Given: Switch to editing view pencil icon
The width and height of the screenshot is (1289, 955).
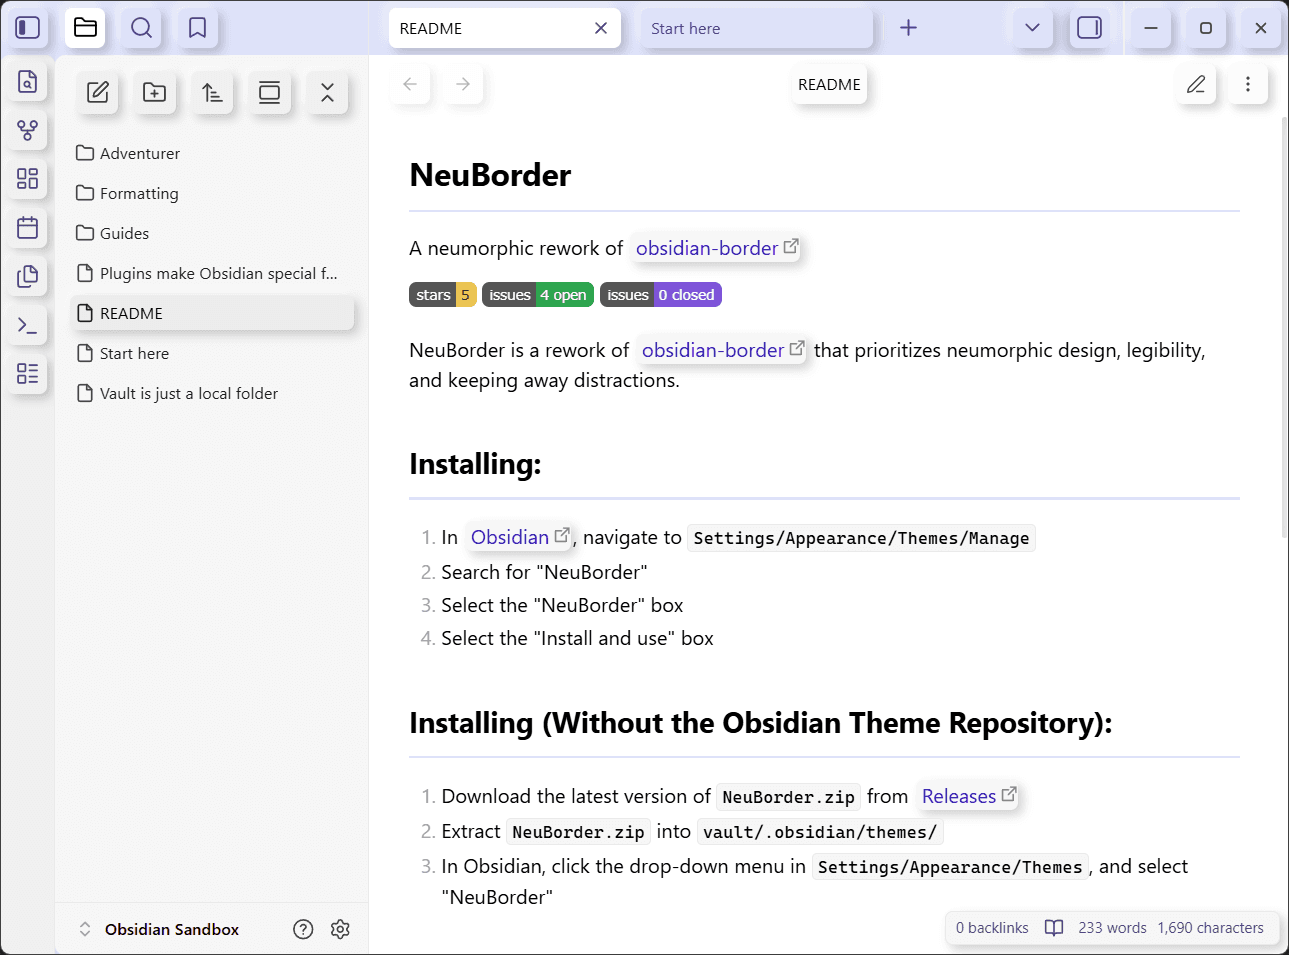Looking at the screenshot, I should (x=1196, y=84).
